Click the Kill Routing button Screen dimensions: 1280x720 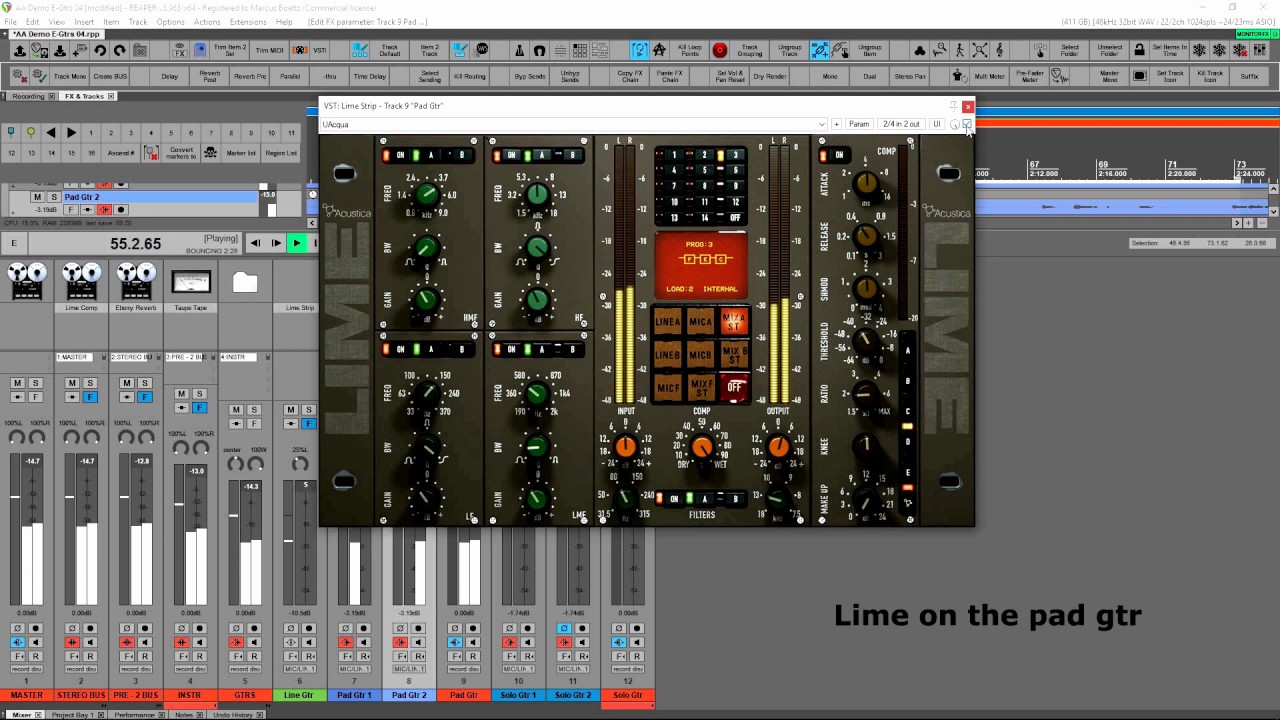470,76
